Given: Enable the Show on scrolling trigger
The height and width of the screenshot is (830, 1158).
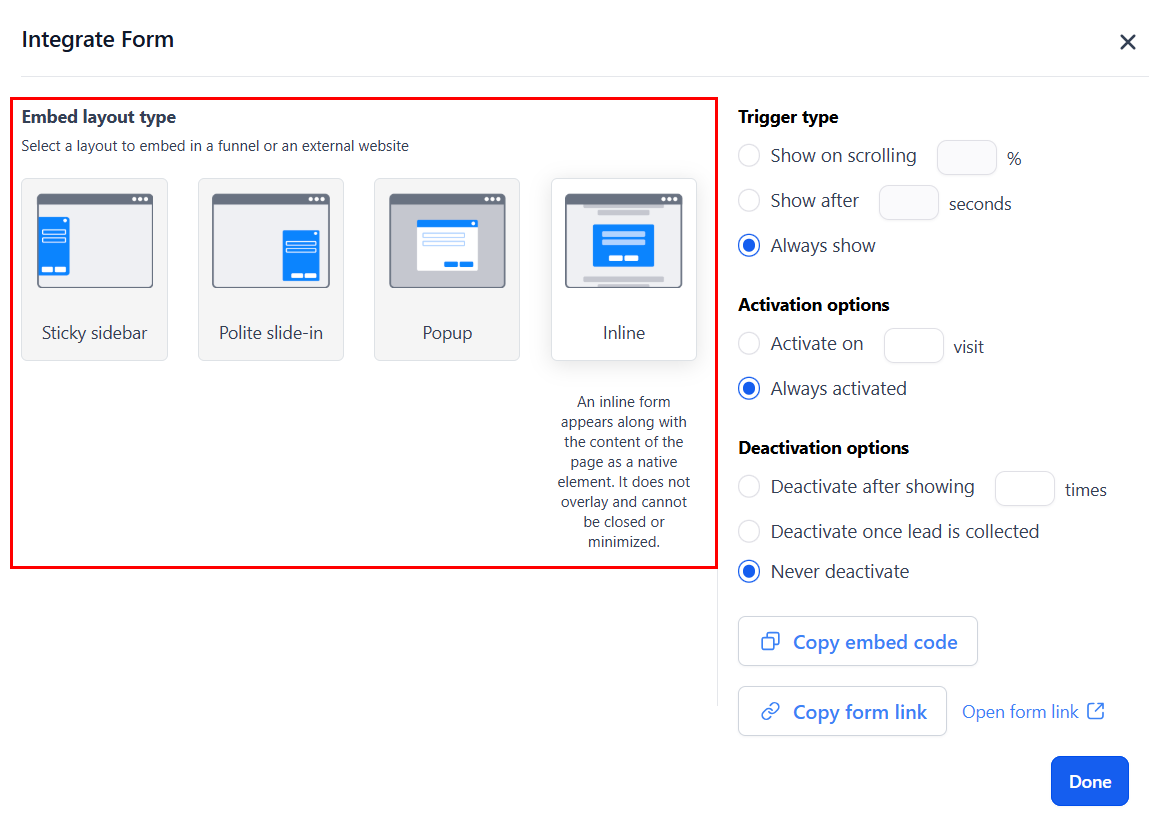Looking at the screenshot, I should click(749, 156).
